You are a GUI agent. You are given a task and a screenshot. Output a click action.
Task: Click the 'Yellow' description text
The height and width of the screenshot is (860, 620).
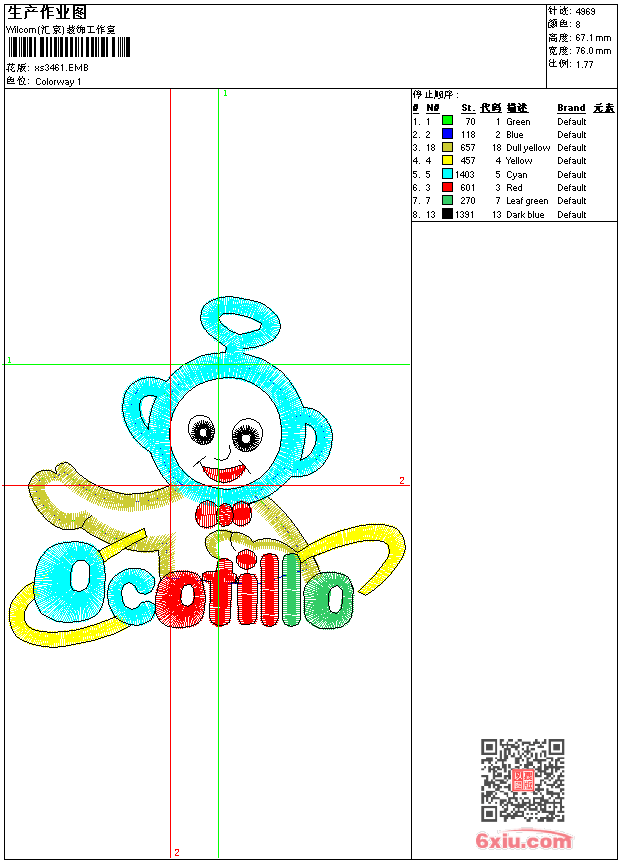point(519,161)
